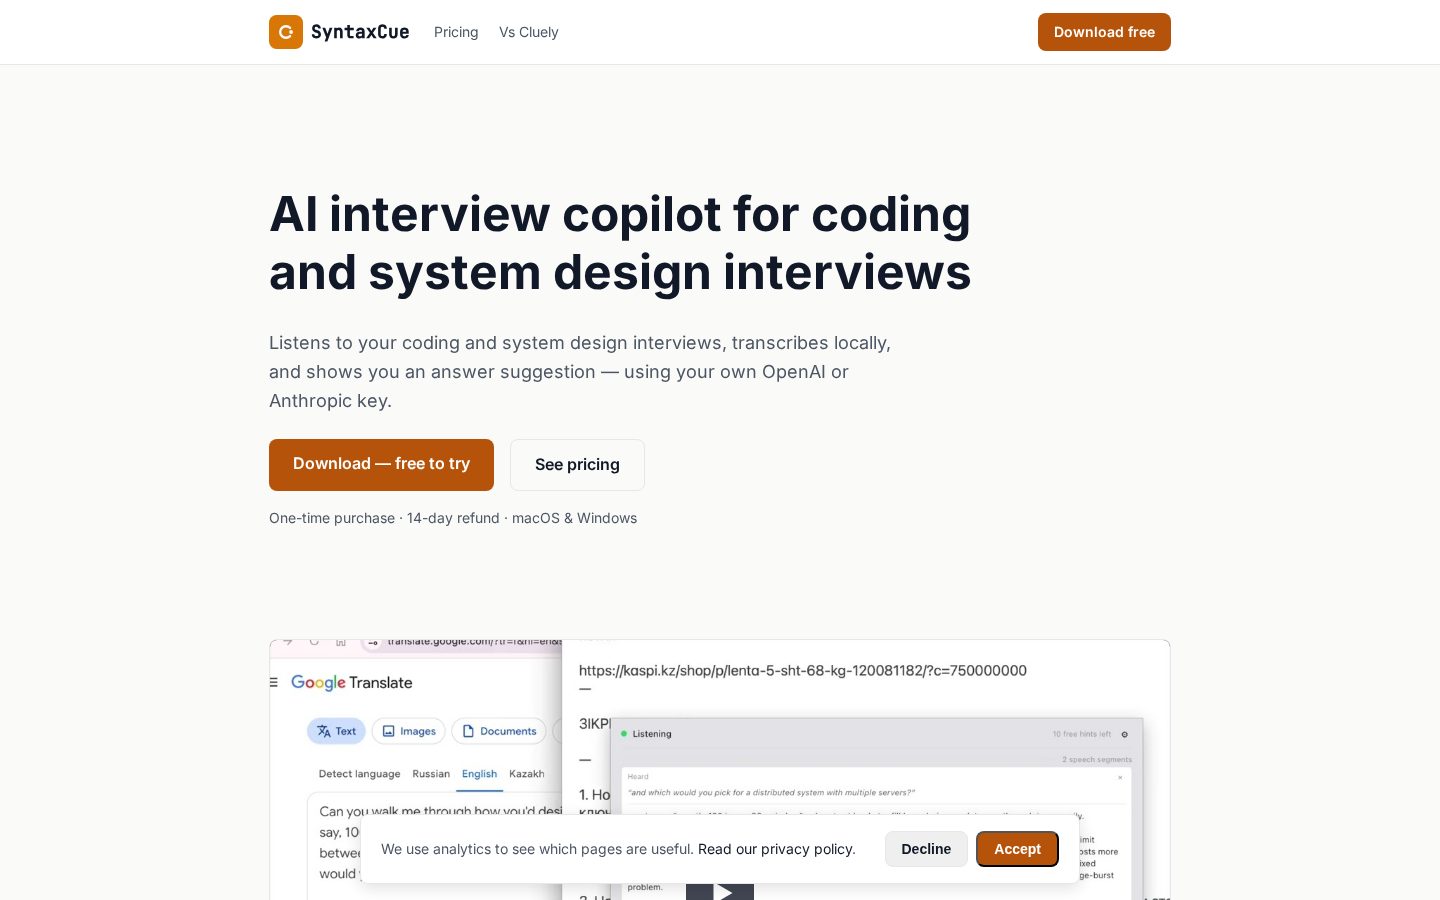
Task: Play the demo video
Action: coord(720,890)
